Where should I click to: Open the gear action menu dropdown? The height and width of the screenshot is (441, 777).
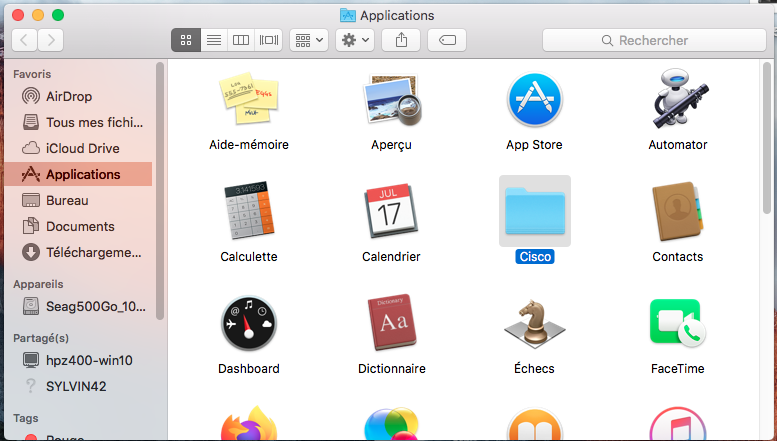click(x=356, y=40)
